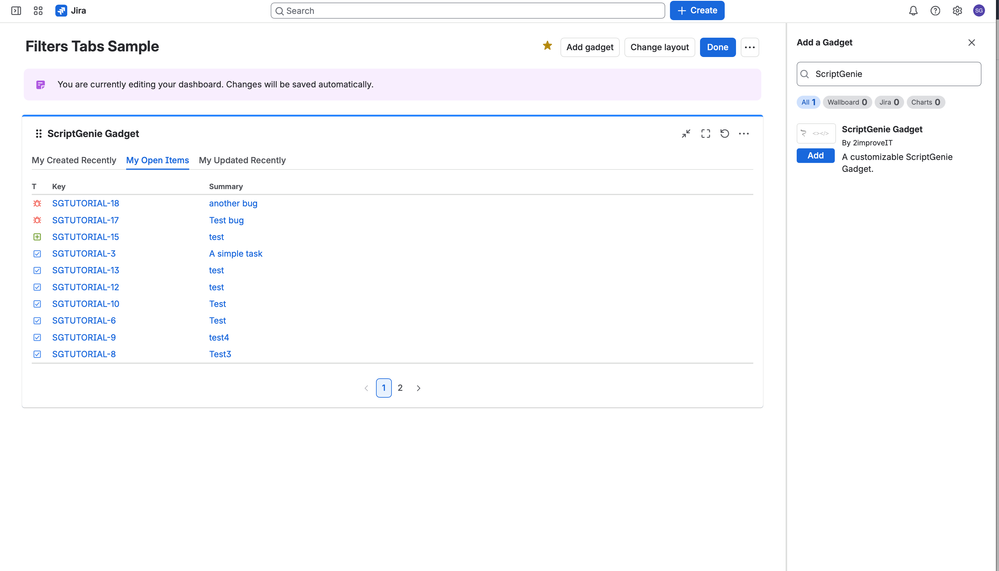Open issue SGTUTORIAL-8
Image resolution: width=999 pixels, height=571 pixels.
coord(83,354)
